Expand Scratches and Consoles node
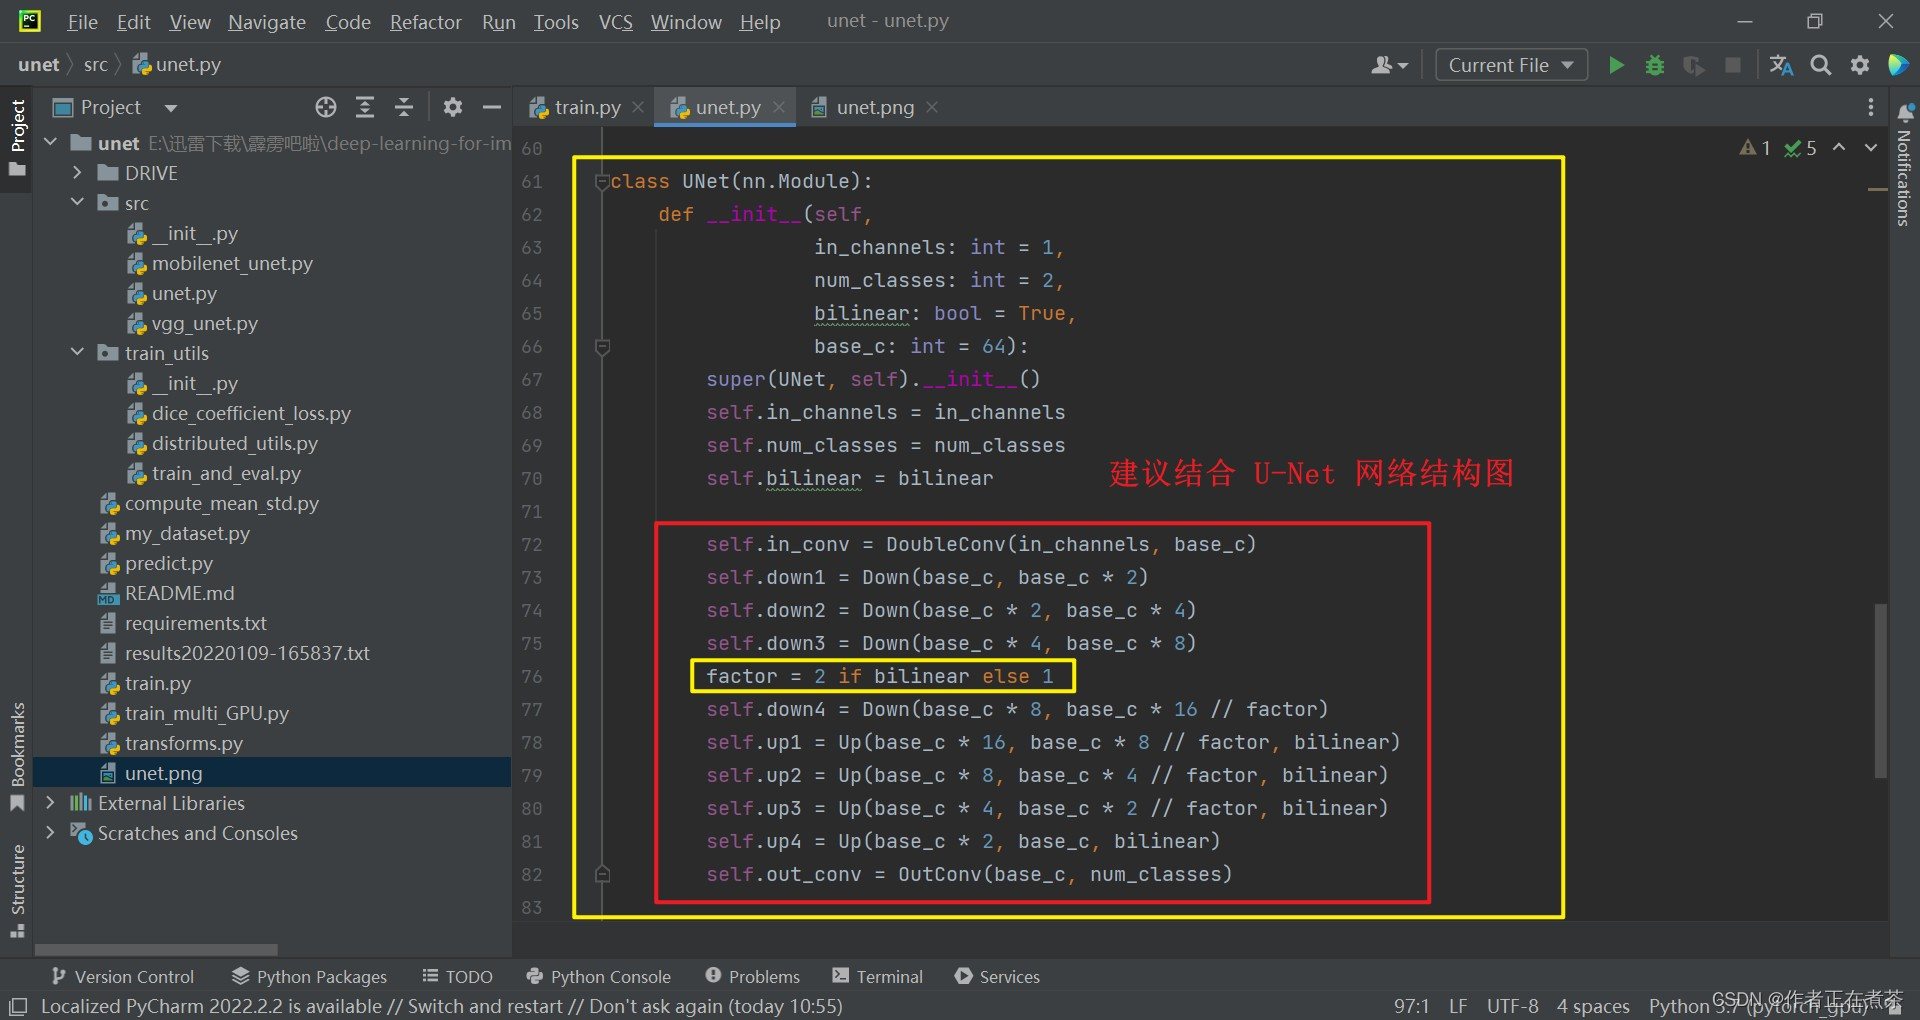The height and width of the screenshot is (1020, 1920). [51, 833]
